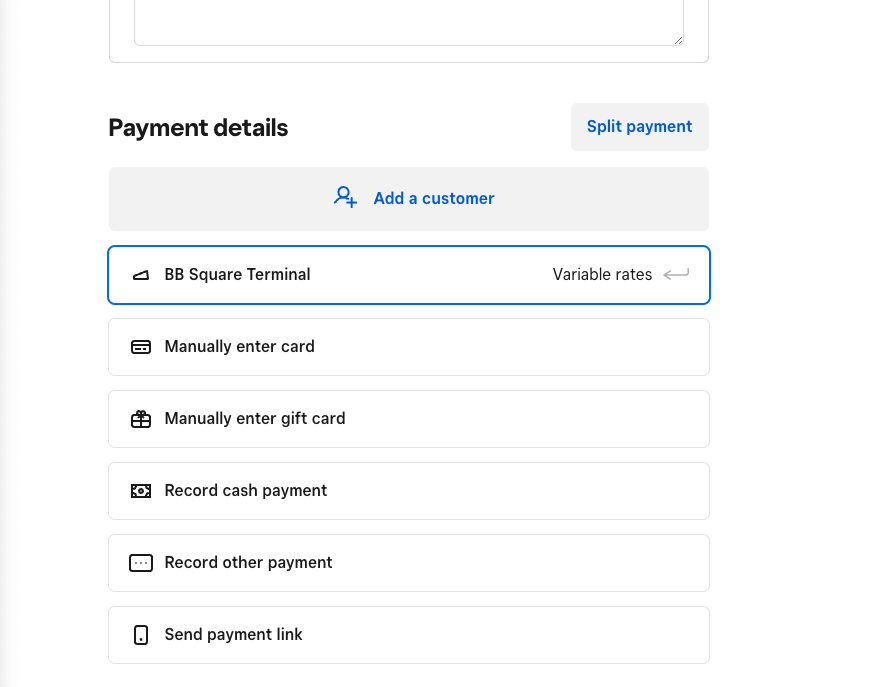Screen dimensions: 890x687
Task: Click the Payment details heading
Action: pos(198,128)
